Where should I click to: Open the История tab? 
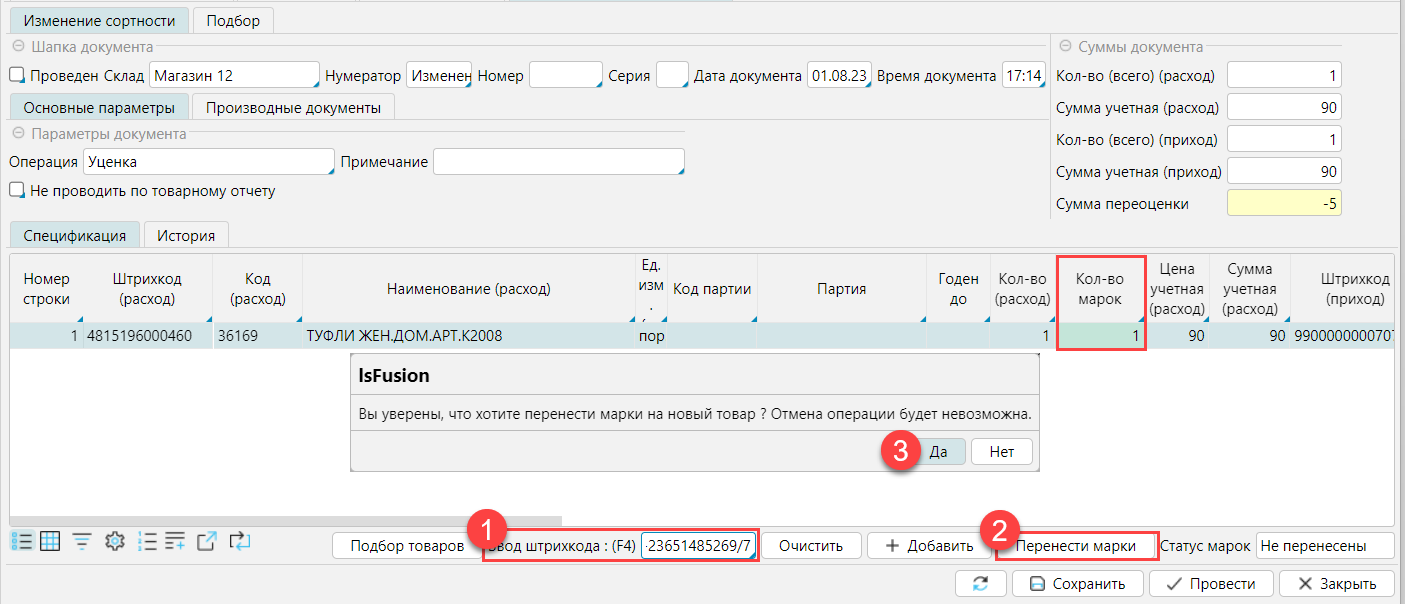(185, 236)
